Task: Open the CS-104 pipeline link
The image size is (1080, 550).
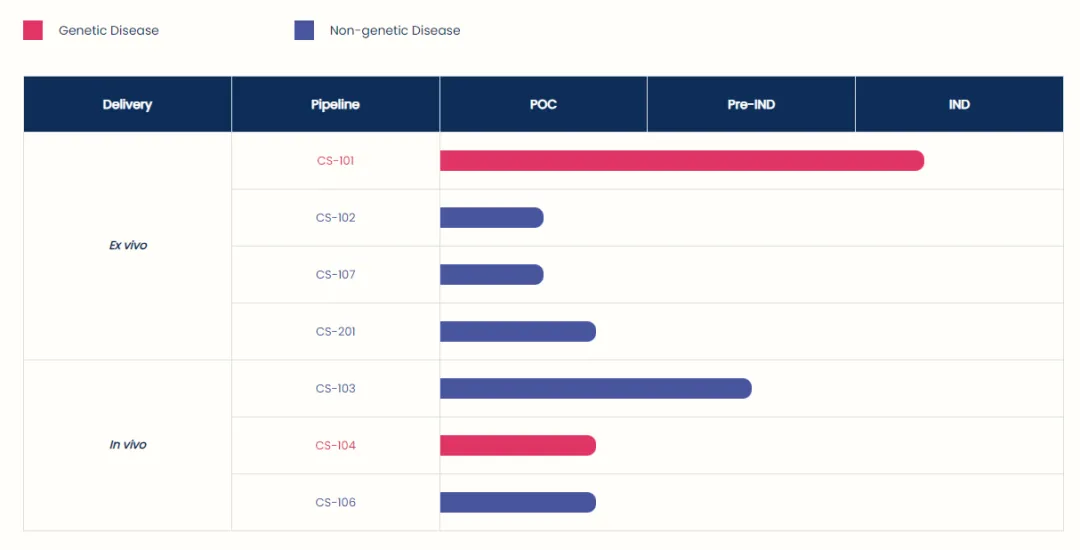Action: click(335, 445)
